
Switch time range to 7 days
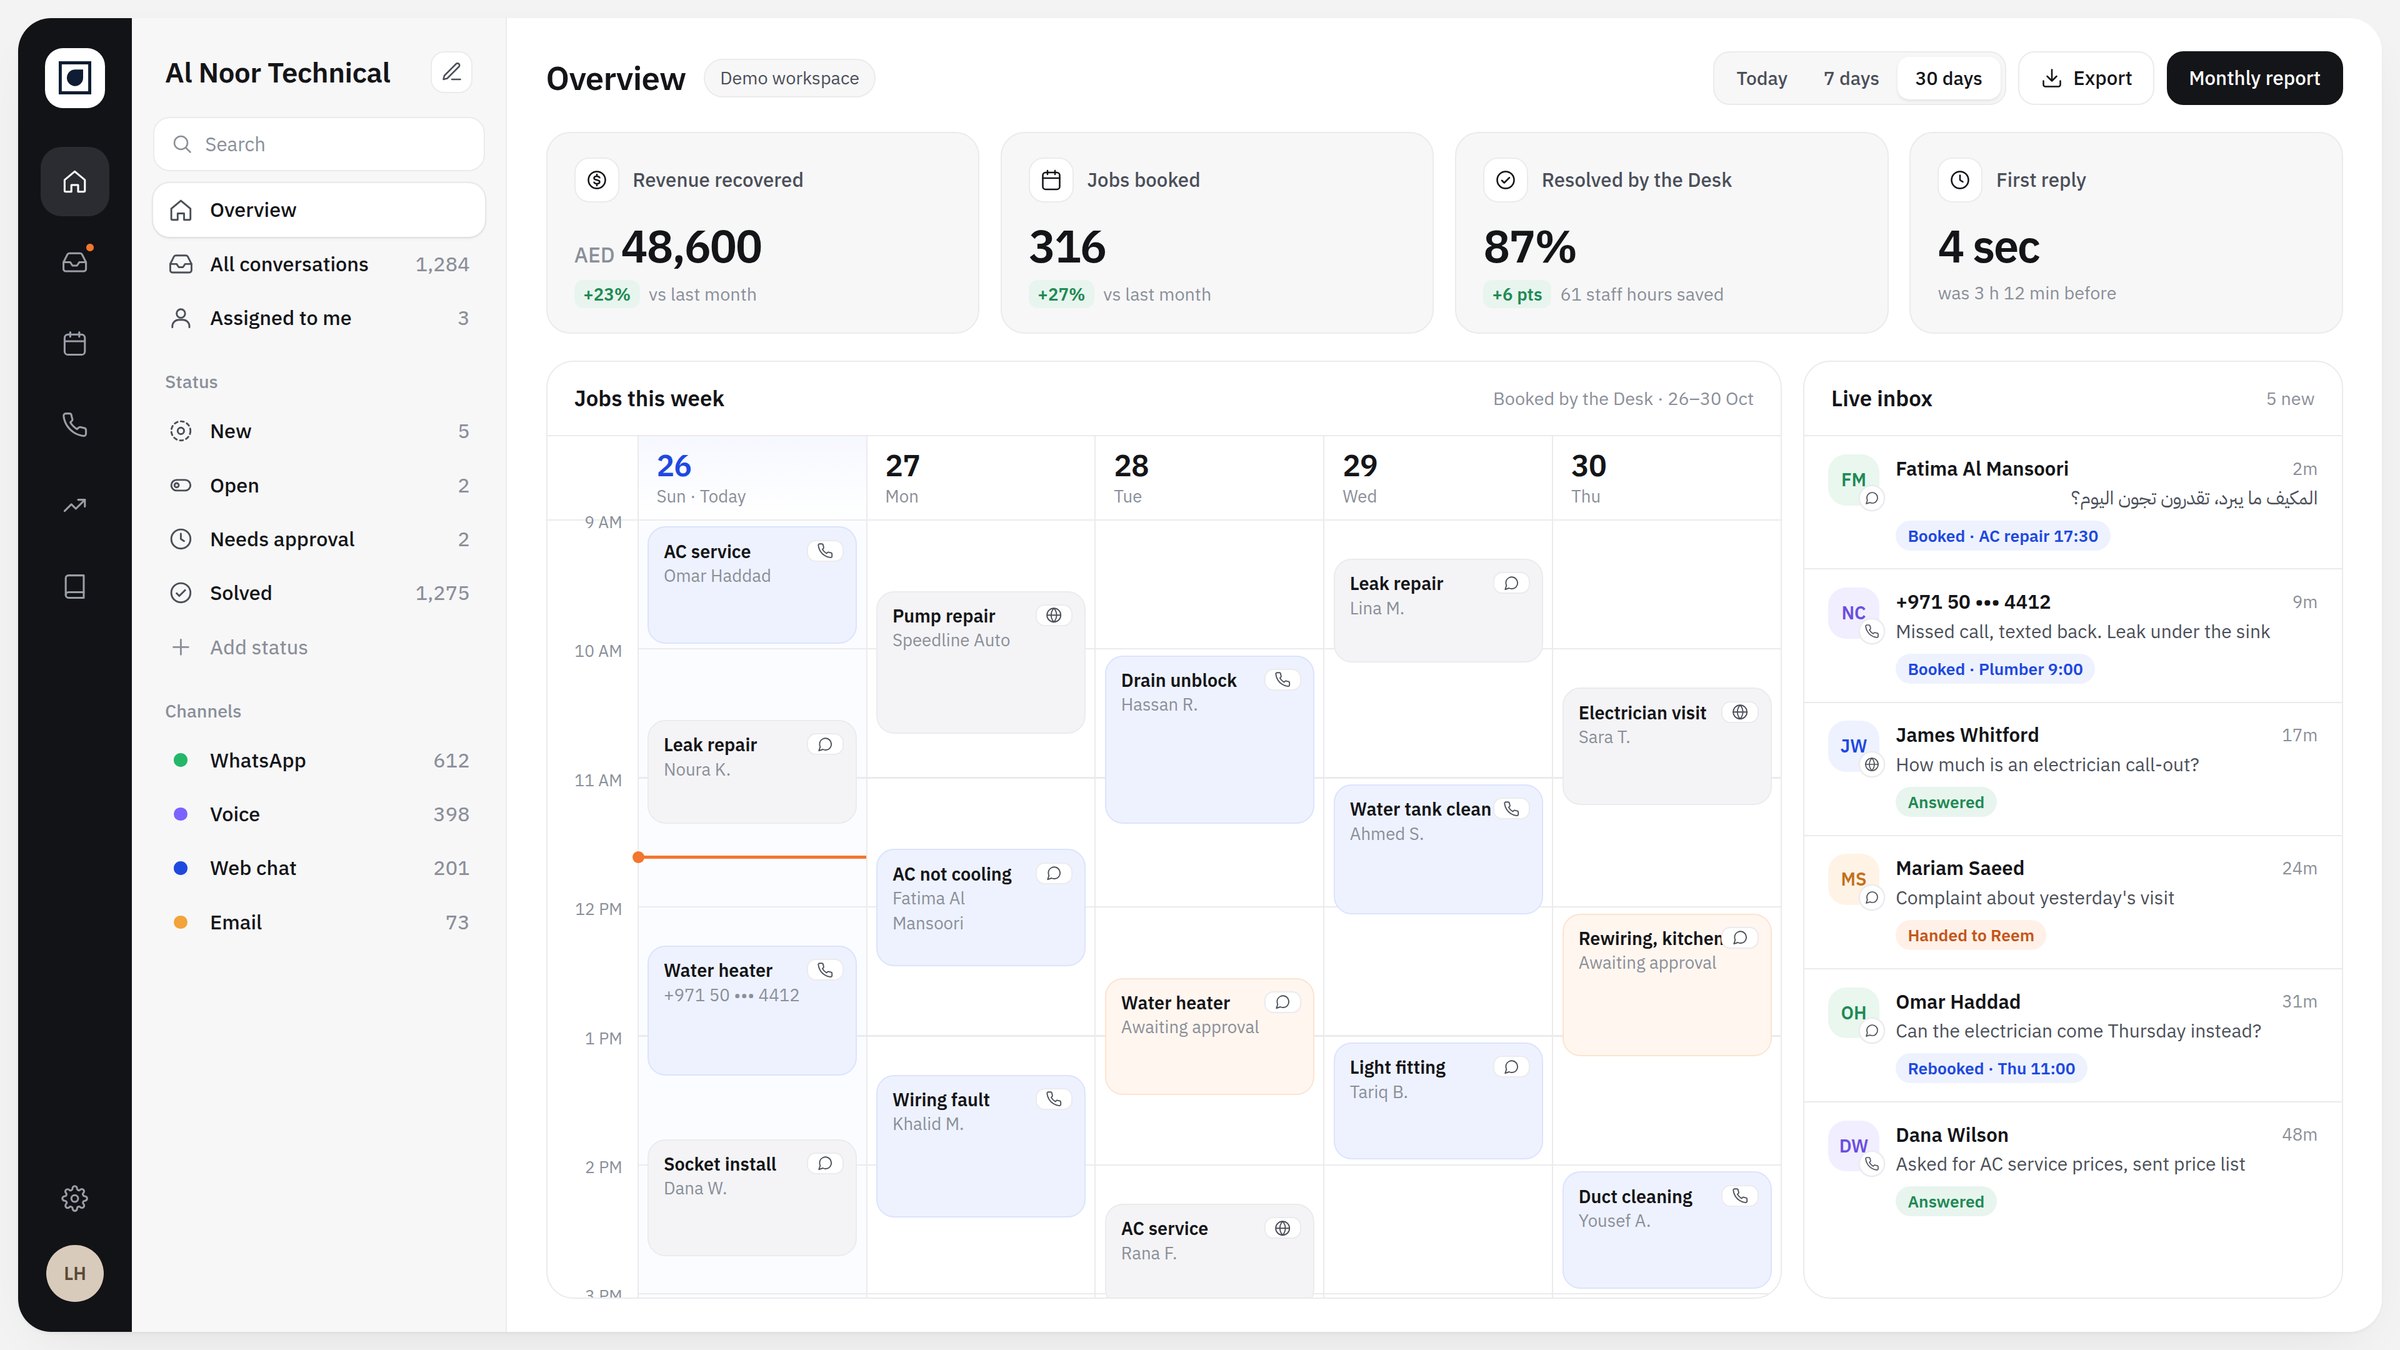(1851, 78)
